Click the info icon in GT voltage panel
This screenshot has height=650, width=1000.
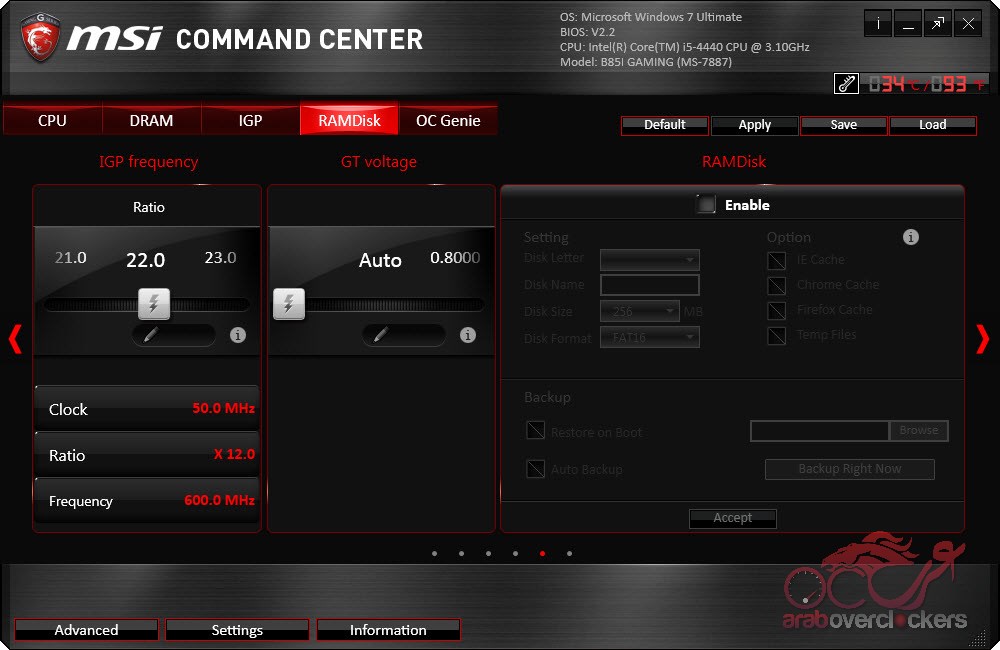[x=468, y=335]
